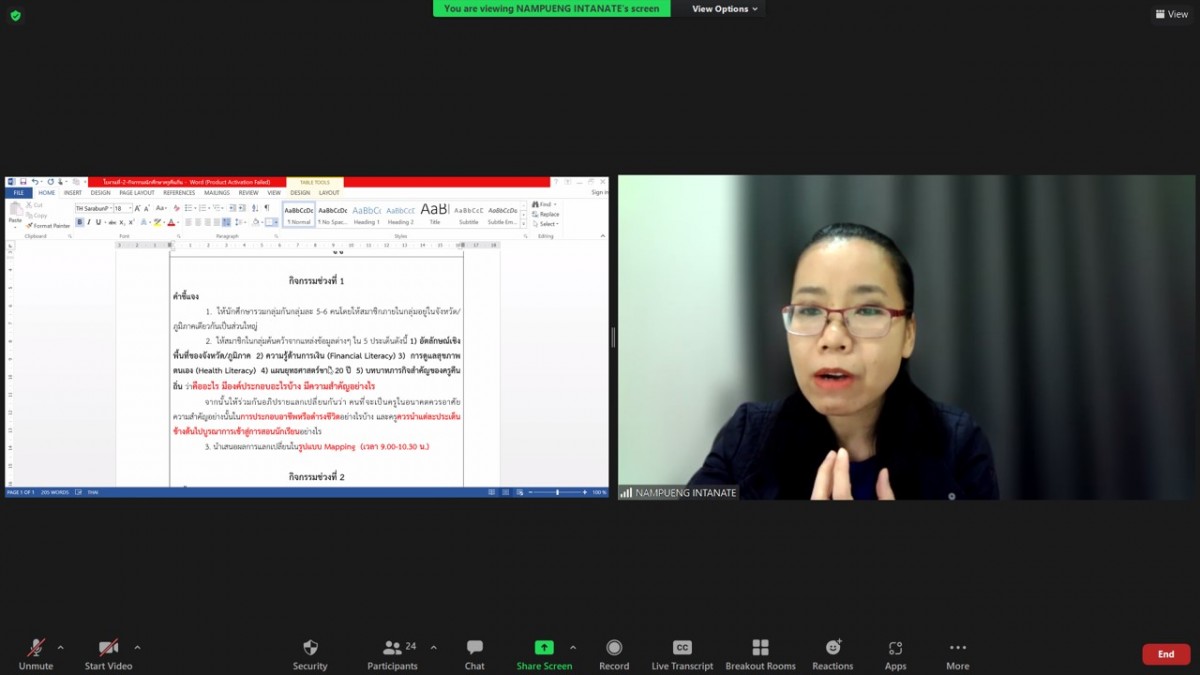Unmute the microphone in Zoom
The image size is (1200, 675).
(x=36, y=654)
